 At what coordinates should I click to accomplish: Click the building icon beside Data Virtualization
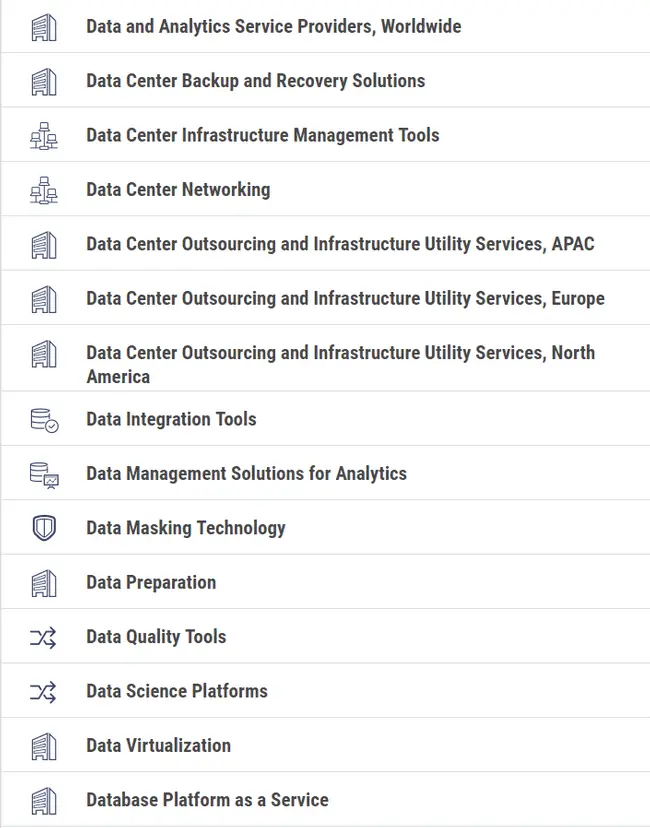pos(44,746)
